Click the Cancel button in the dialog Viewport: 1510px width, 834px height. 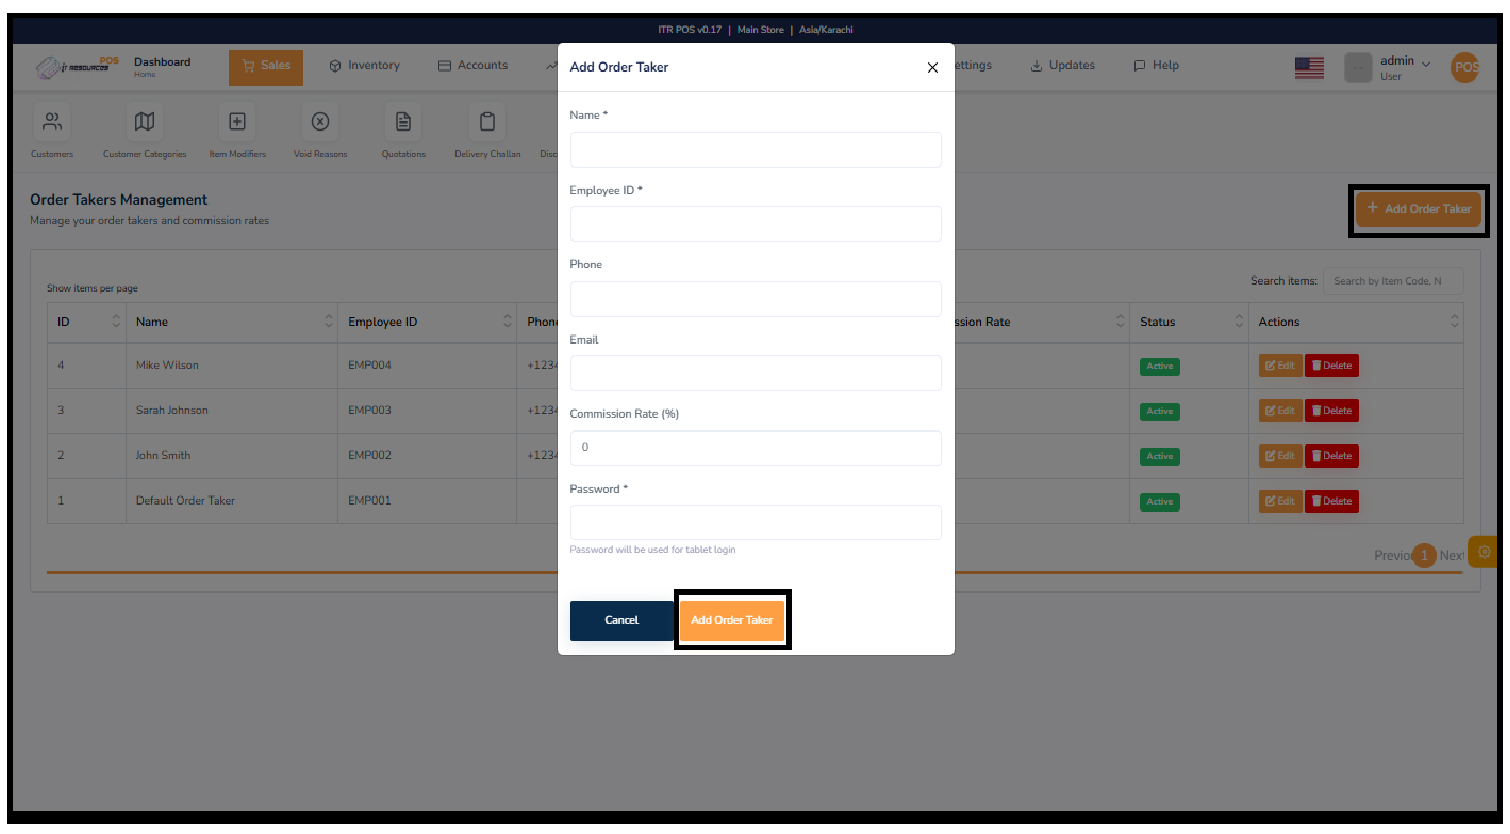(x=621, y=620)
